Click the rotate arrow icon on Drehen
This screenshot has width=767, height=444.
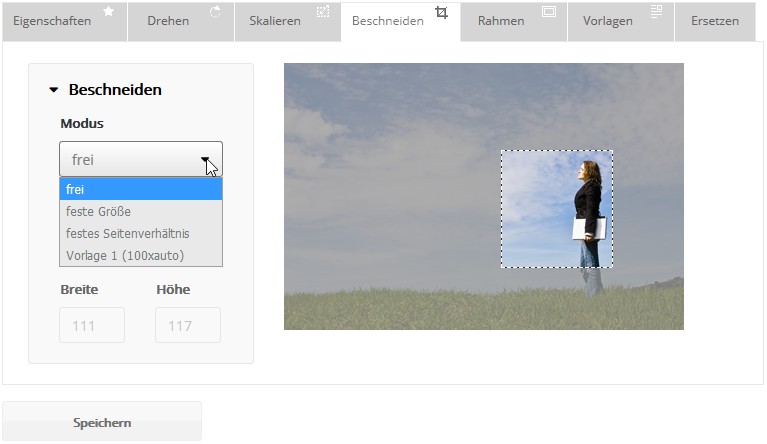point(215,11)
